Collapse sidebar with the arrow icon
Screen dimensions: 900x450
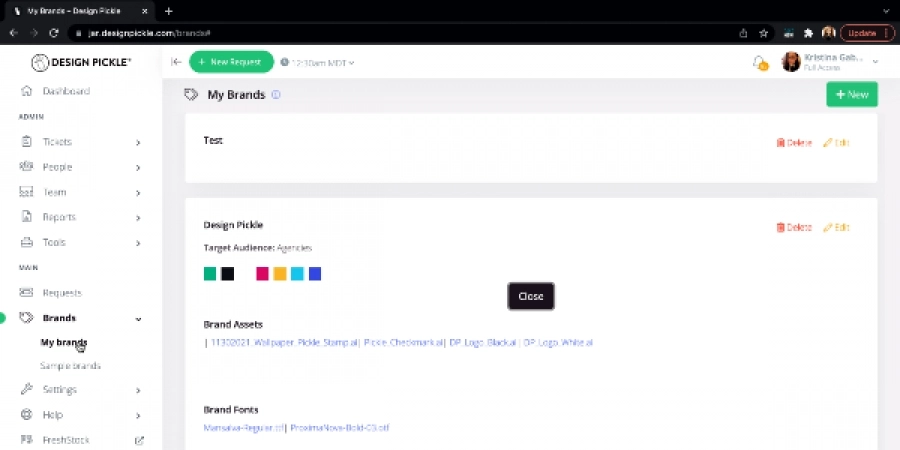[x=176, y=62]
